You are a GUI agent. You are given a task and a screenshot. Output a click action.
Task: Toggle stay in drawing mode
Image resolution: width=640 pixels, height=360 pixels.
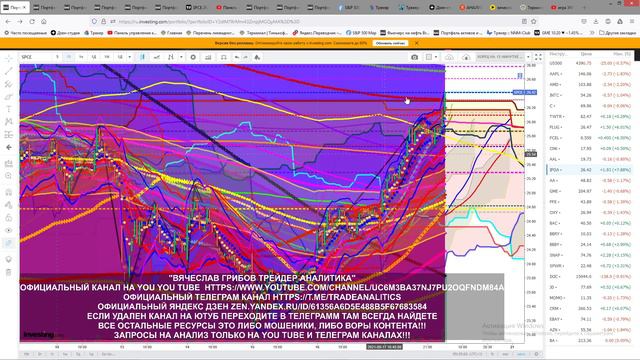coord(9,205)
